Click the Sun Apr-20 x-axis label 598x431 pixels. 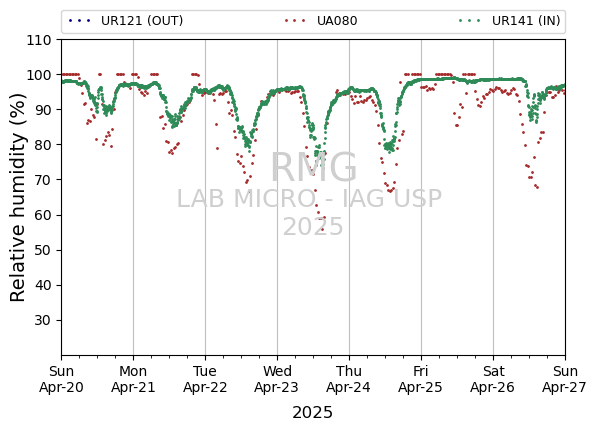[61, 379]
